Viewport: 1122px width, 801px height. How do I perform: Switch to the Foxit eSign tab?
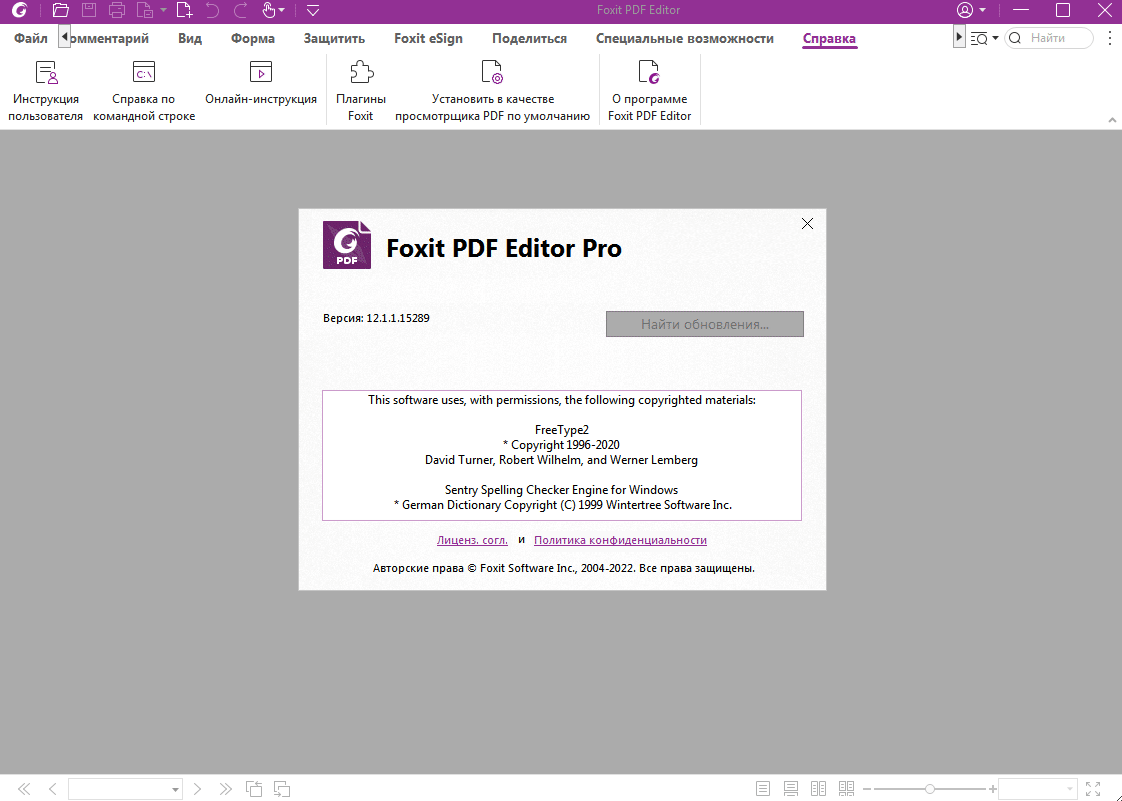429,39
